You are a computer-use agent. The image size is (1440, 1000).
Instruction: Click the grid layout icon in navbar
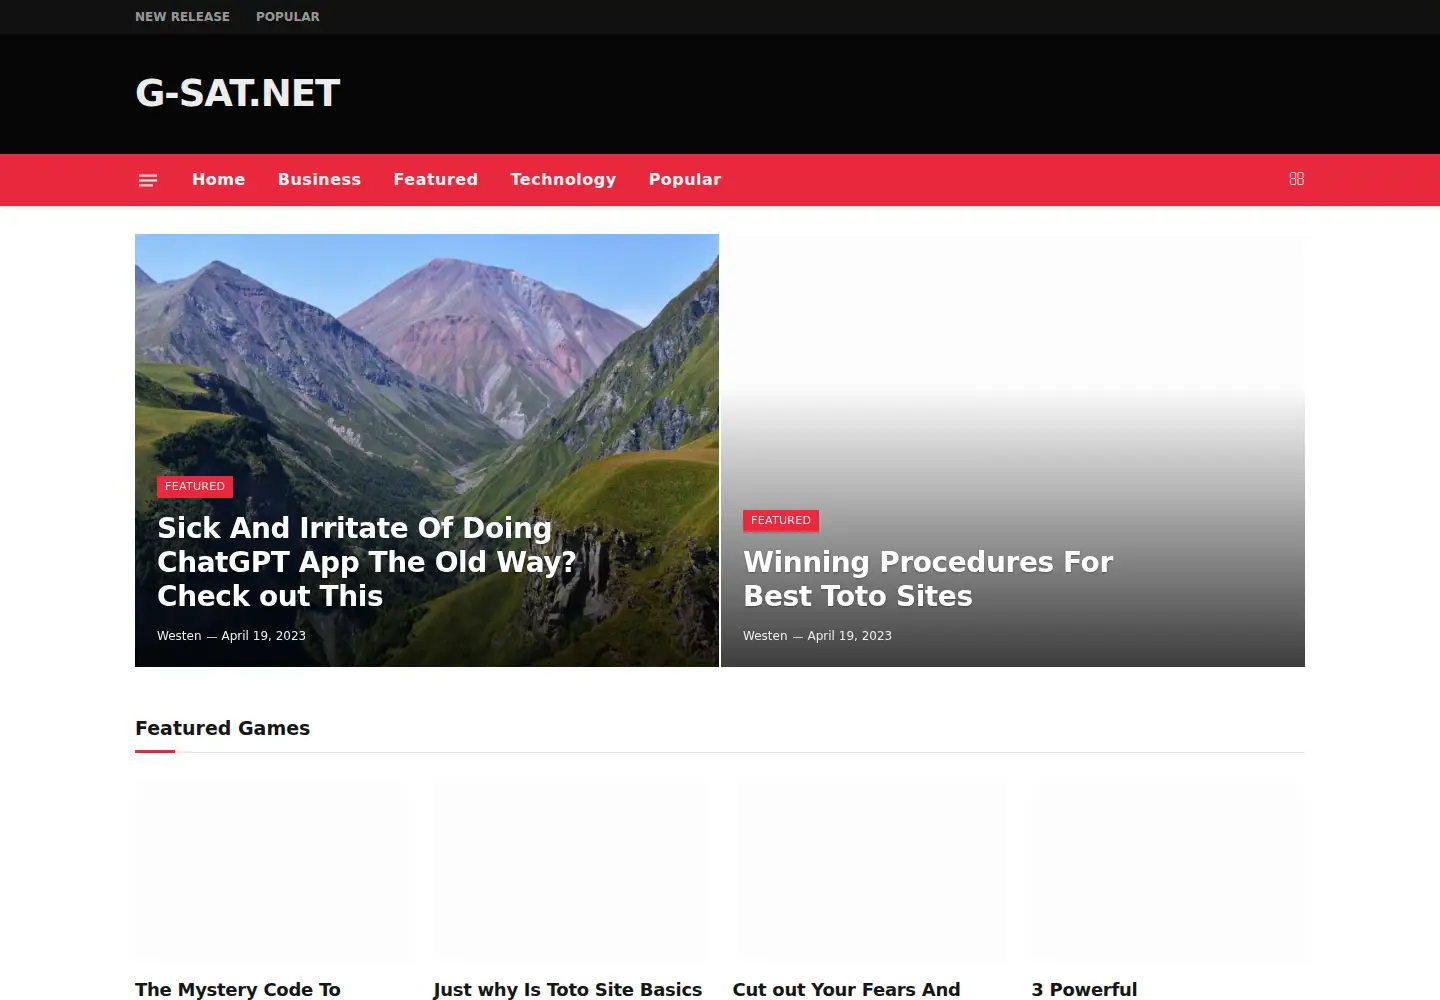tap(1296, 179)
